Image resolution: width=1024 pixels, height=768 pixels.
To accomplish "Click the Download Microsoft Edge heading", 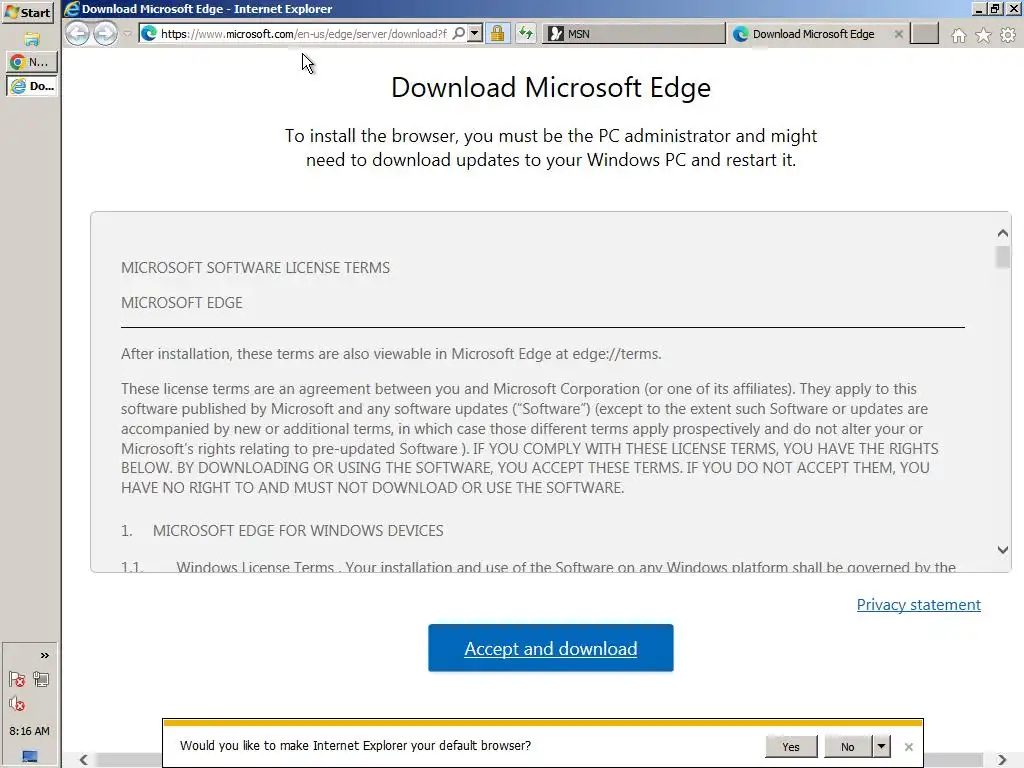I will [x=551, y=88].
